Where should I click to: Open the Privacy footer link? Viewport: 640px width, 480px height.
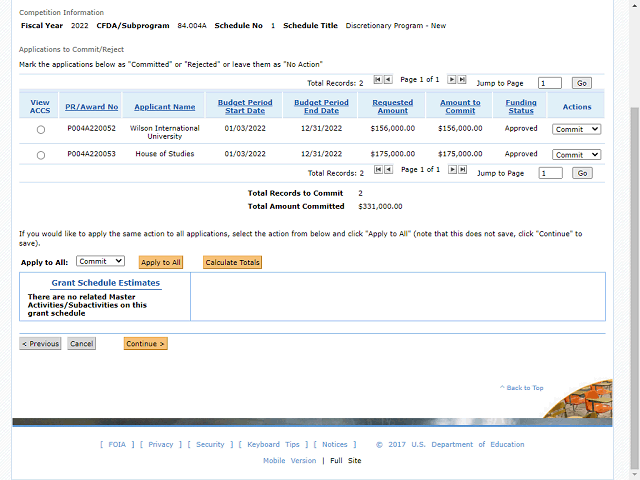[161, 444]
